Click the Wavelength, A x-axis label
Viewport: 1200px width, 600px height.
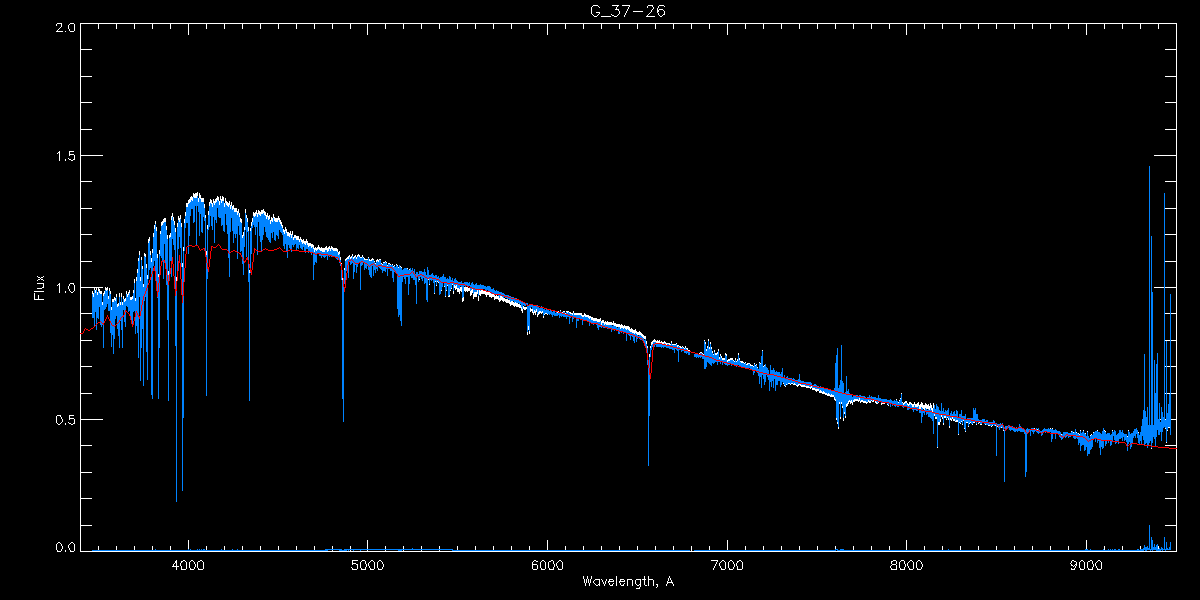click(x=627, y=582)
